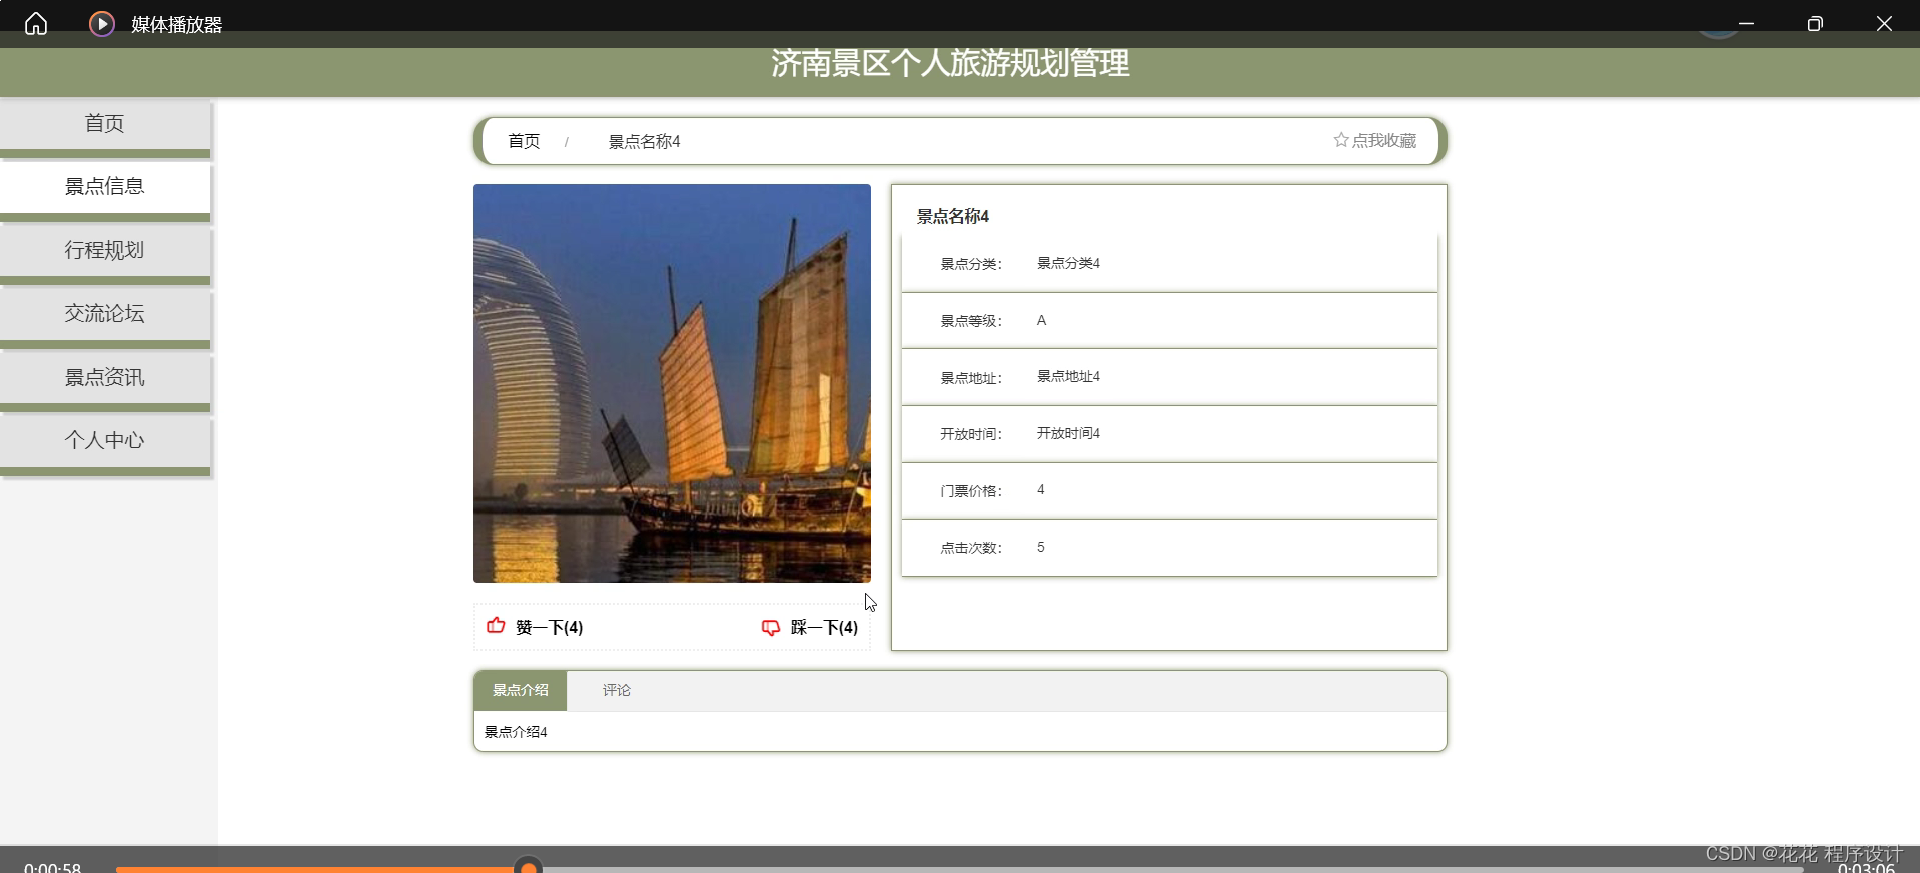This screenshot has height=873, width=1920.
Task: Click the thumbs-up like icon
Action: tap(496, 626)
